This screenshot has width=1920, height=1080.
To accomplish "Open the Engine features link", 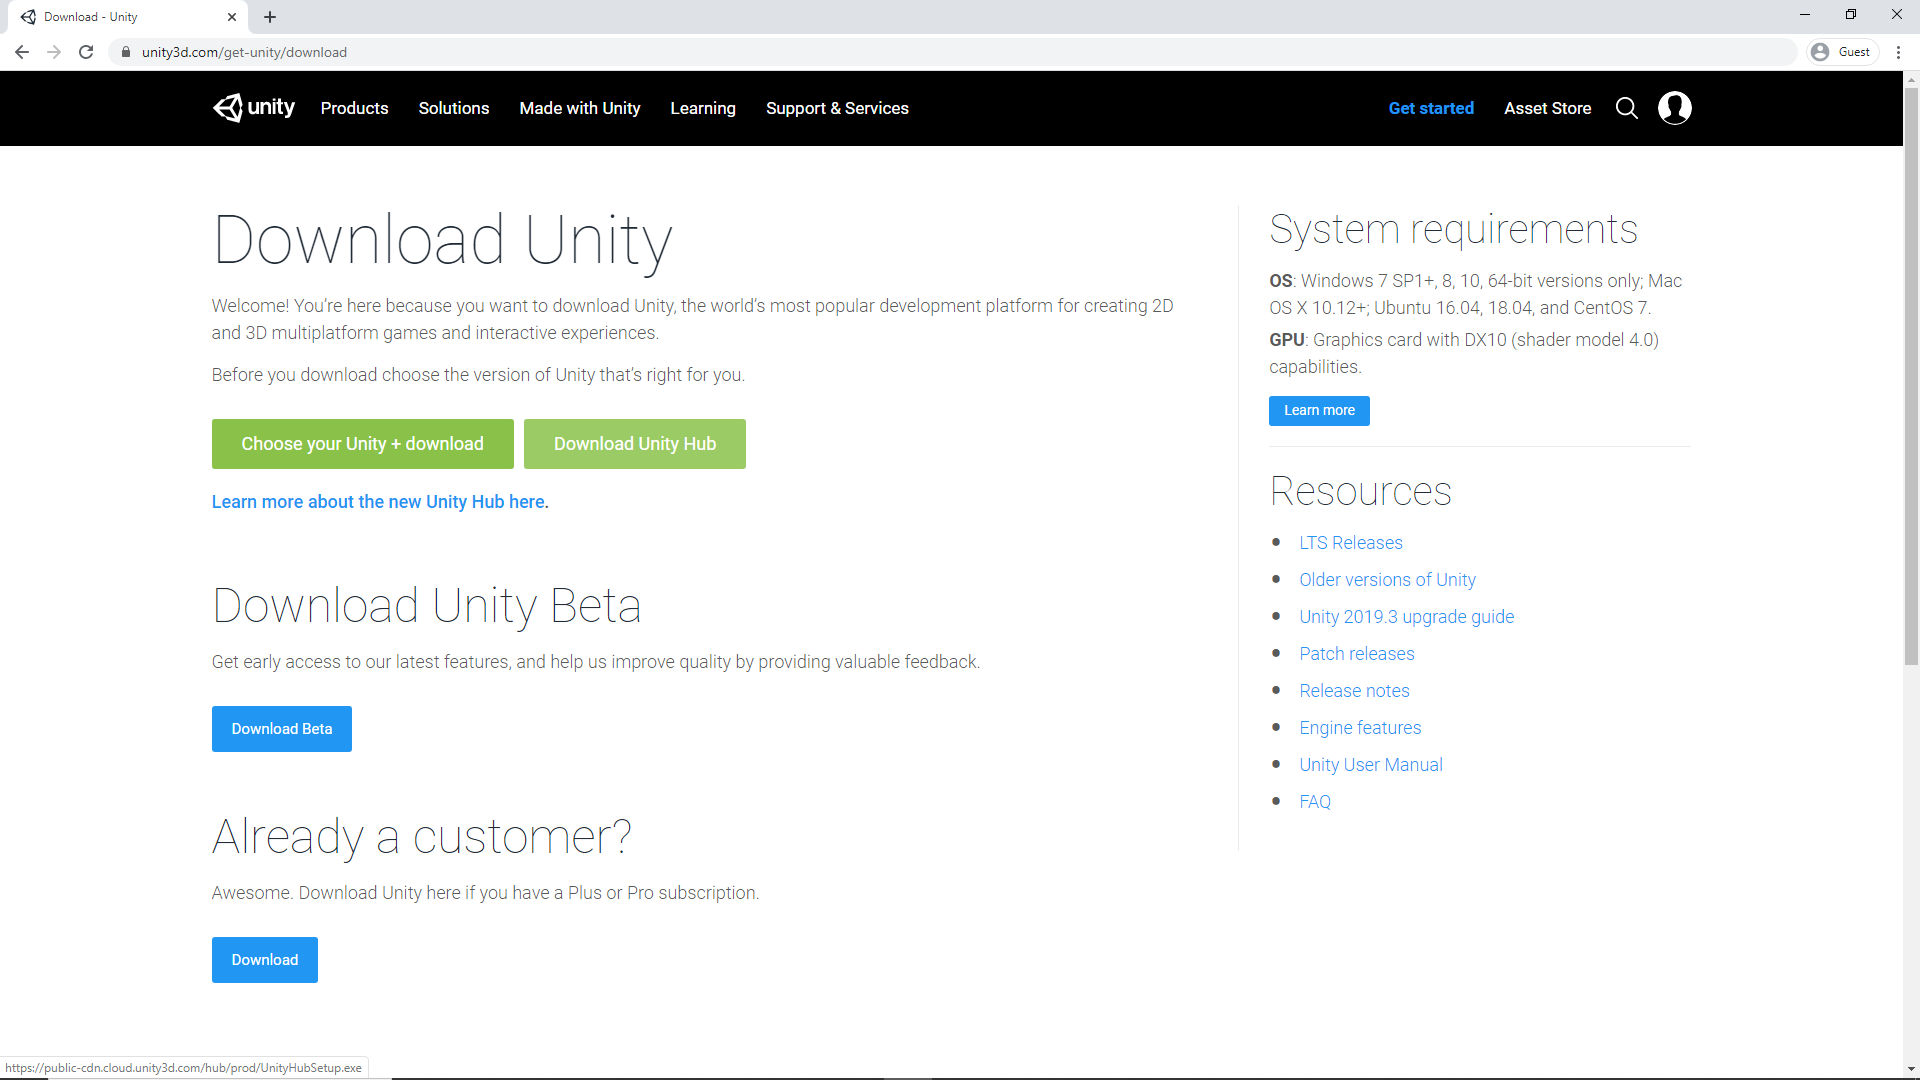I will [1360, 728].
